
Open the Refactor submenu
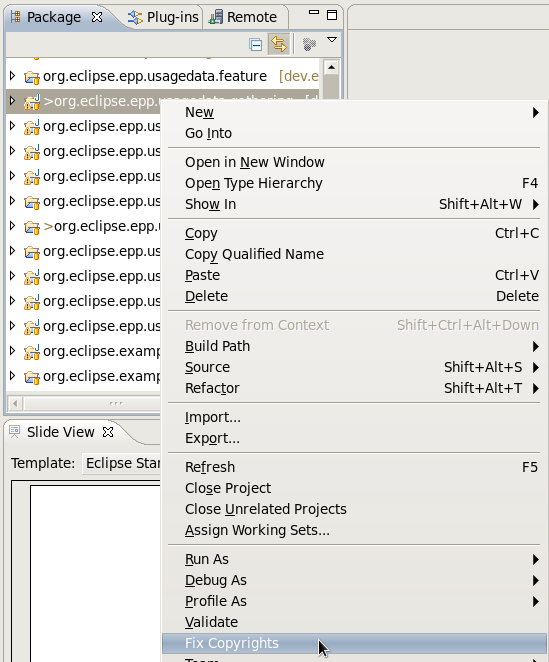click(354, 388)
